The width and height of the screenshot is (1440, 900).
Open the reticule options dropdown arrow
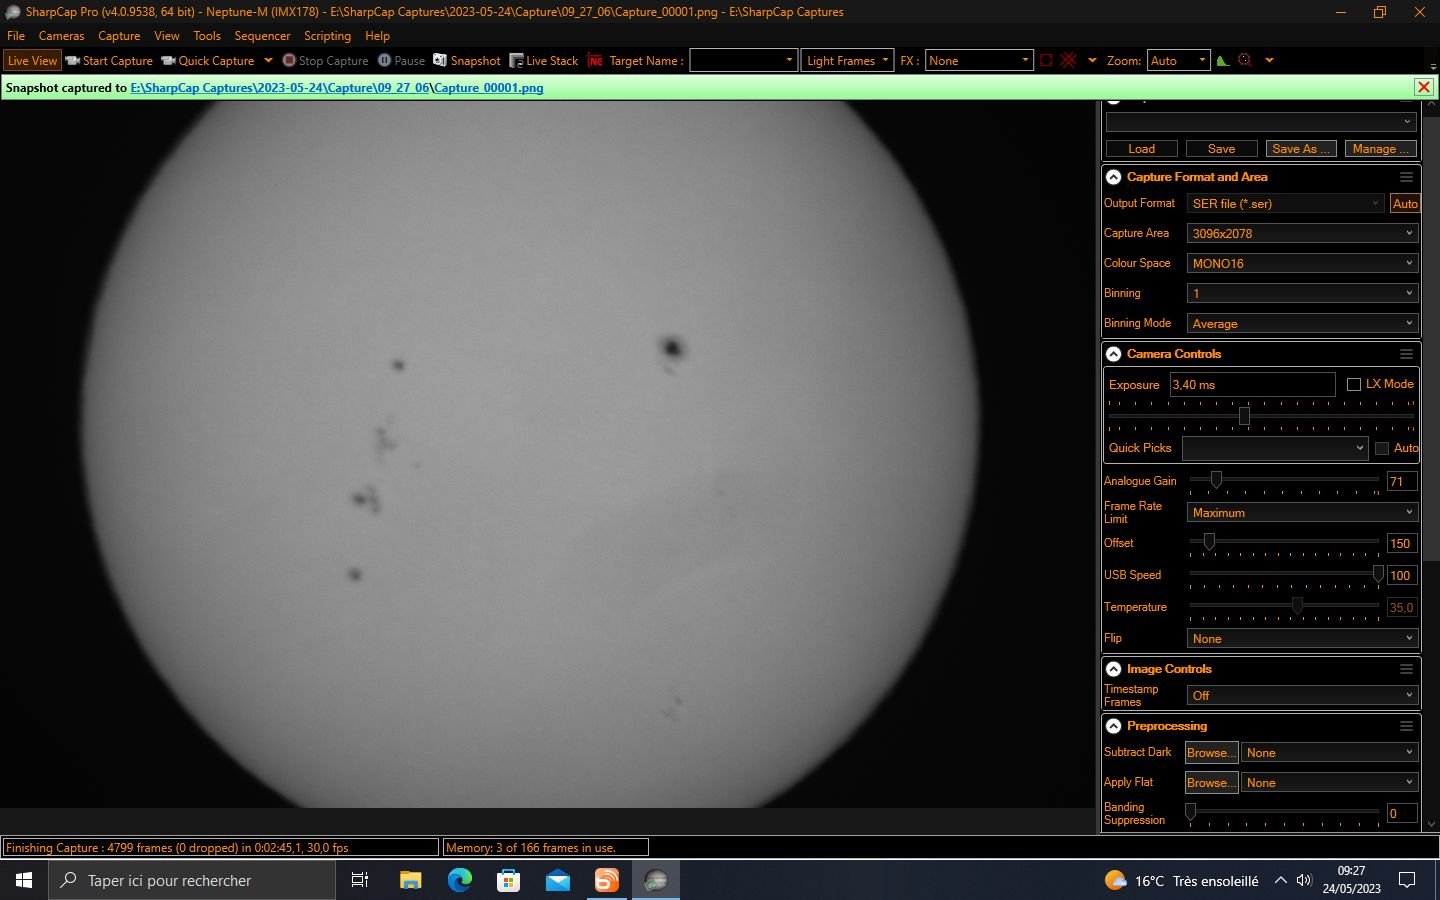tap(1092, 61)
